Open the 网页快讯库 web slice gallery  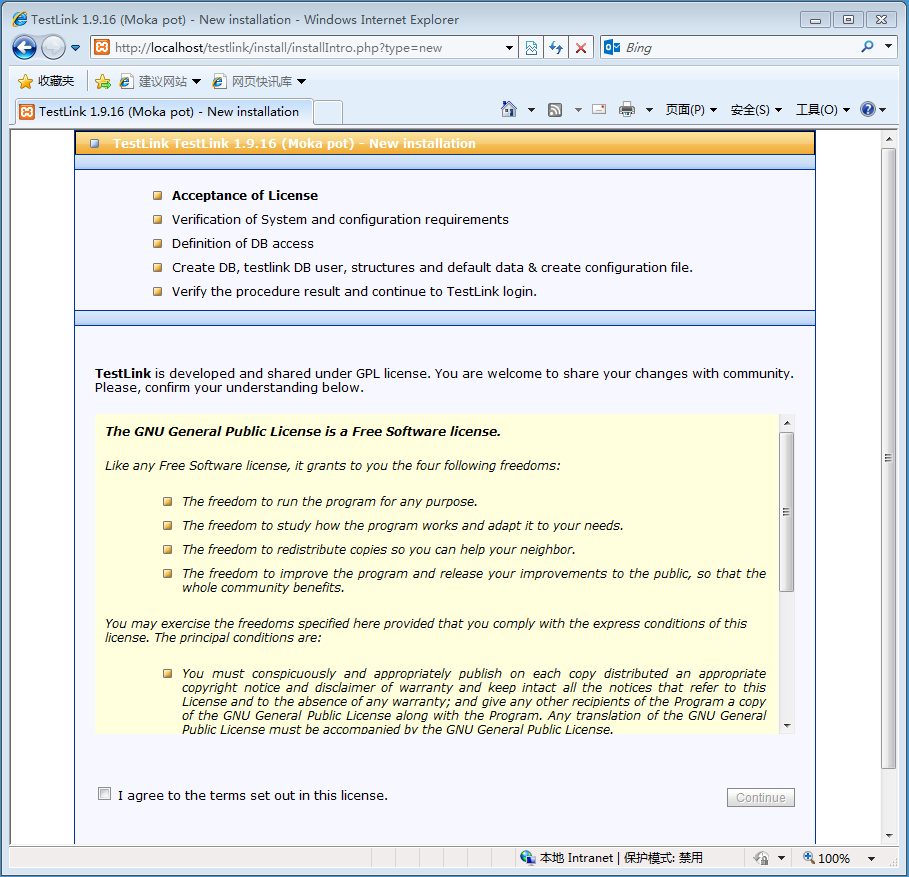click(259, 82)
